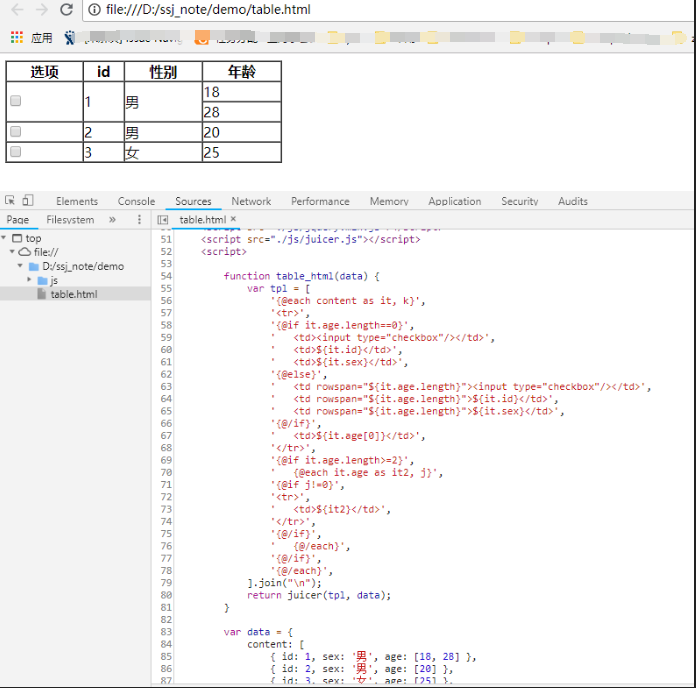Close the table.html editor tab
Screen dimensions: 696x688
233,219
